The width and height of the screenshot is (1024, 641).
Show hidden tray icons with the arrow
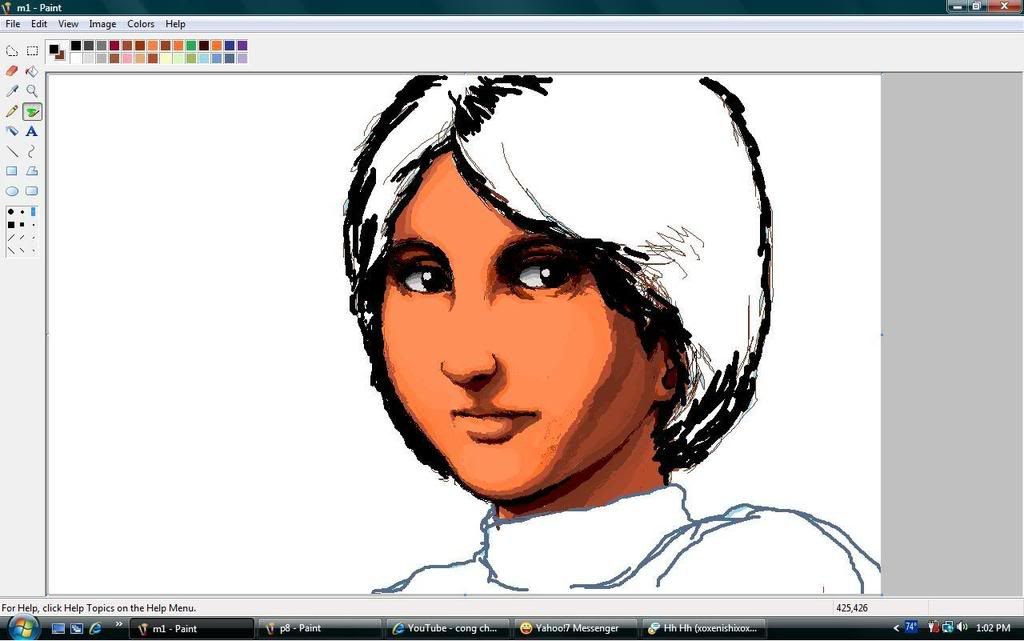click(x=896, y=628)
